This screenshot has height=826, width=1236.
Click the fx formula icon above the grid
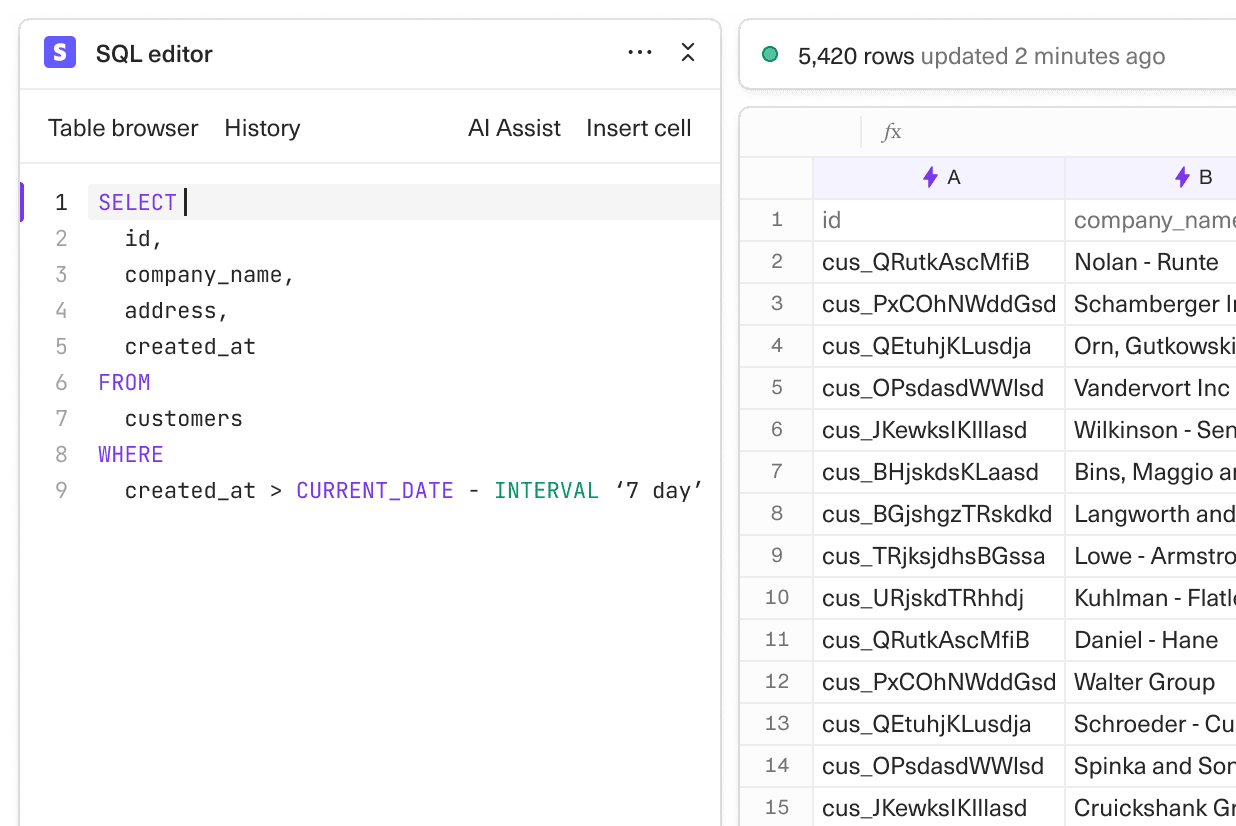pyautogui.click(x=890, y=131)
